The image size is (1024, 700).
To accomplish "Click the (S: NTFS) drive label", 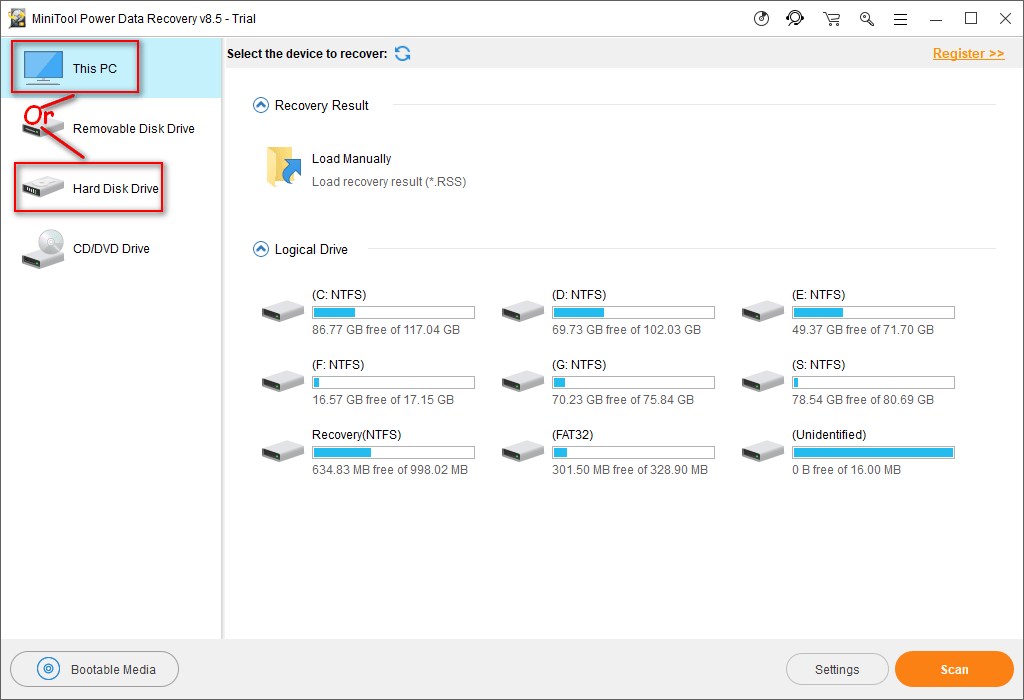I will [818, 364].
